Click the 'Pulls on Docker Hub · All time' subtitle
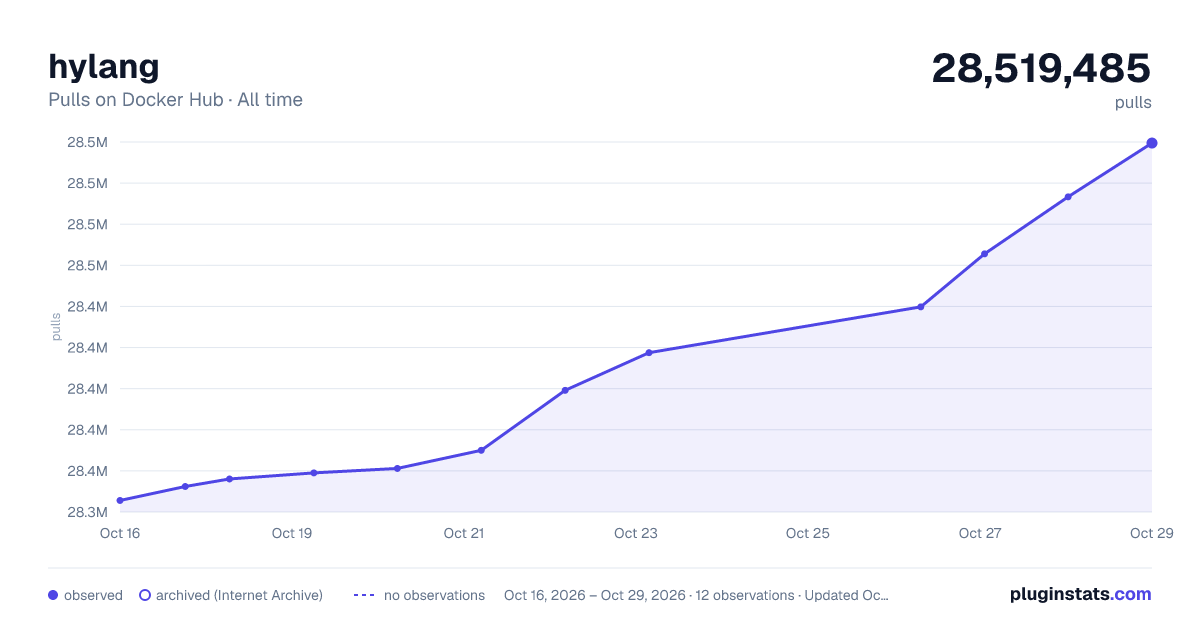1200x630 pixels. 175,100
